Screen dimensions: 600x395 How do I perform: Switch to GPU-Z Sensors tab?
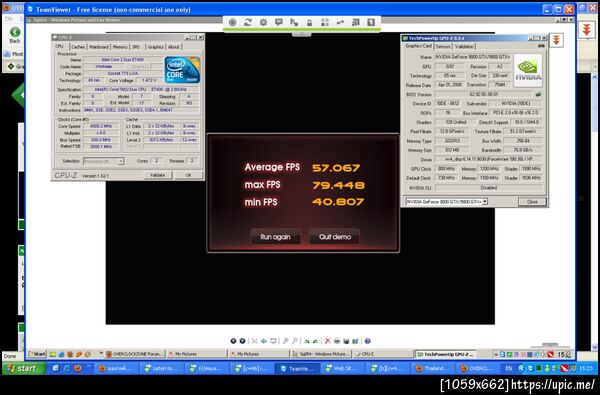pyautogui.click(x=443, y=46)
